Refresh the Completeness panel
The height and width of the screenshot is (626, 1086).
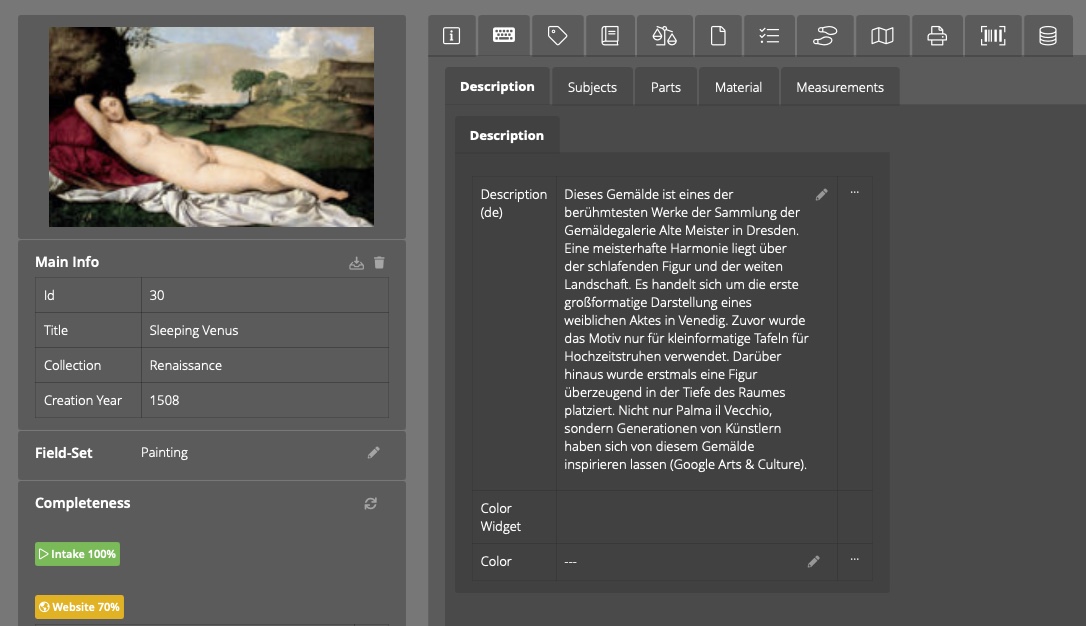click(371, 504)
